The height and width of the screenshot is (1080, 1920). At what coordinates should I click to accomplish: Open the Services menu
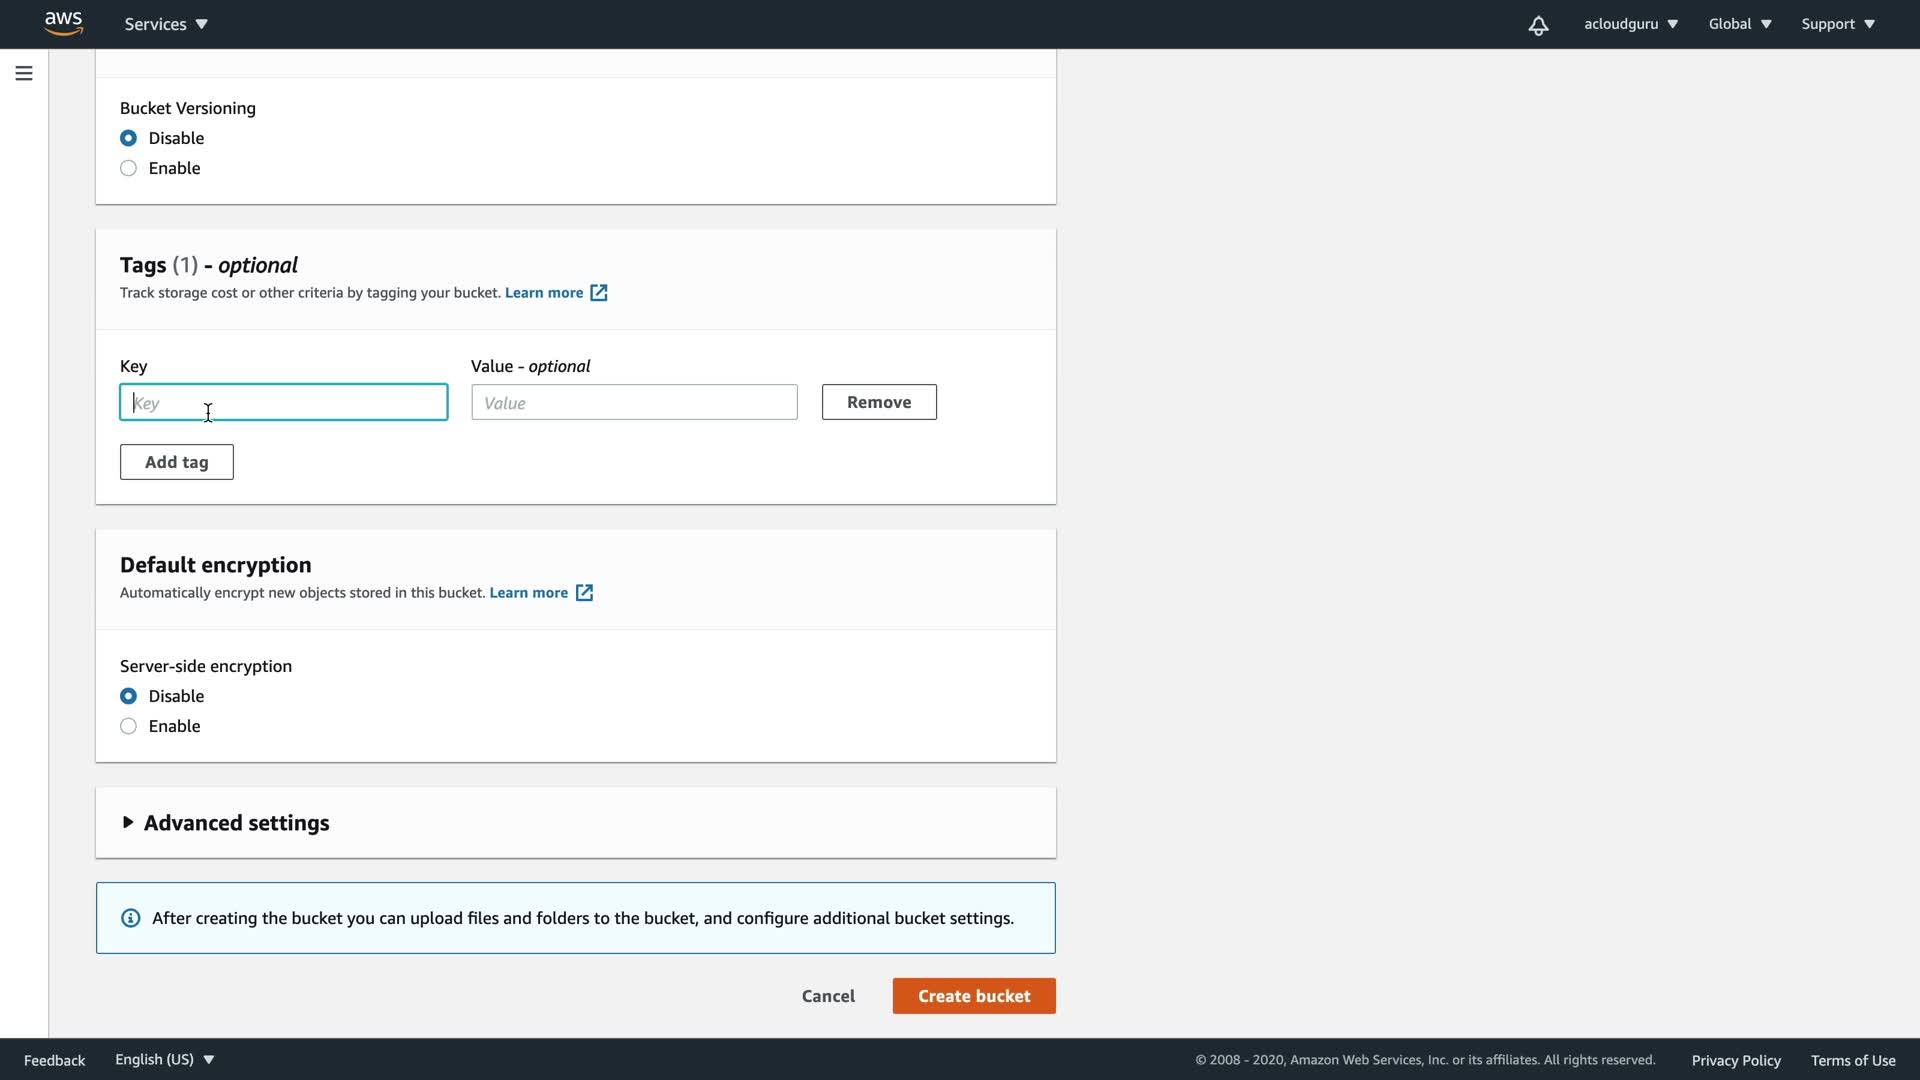[x=166, y=24]
